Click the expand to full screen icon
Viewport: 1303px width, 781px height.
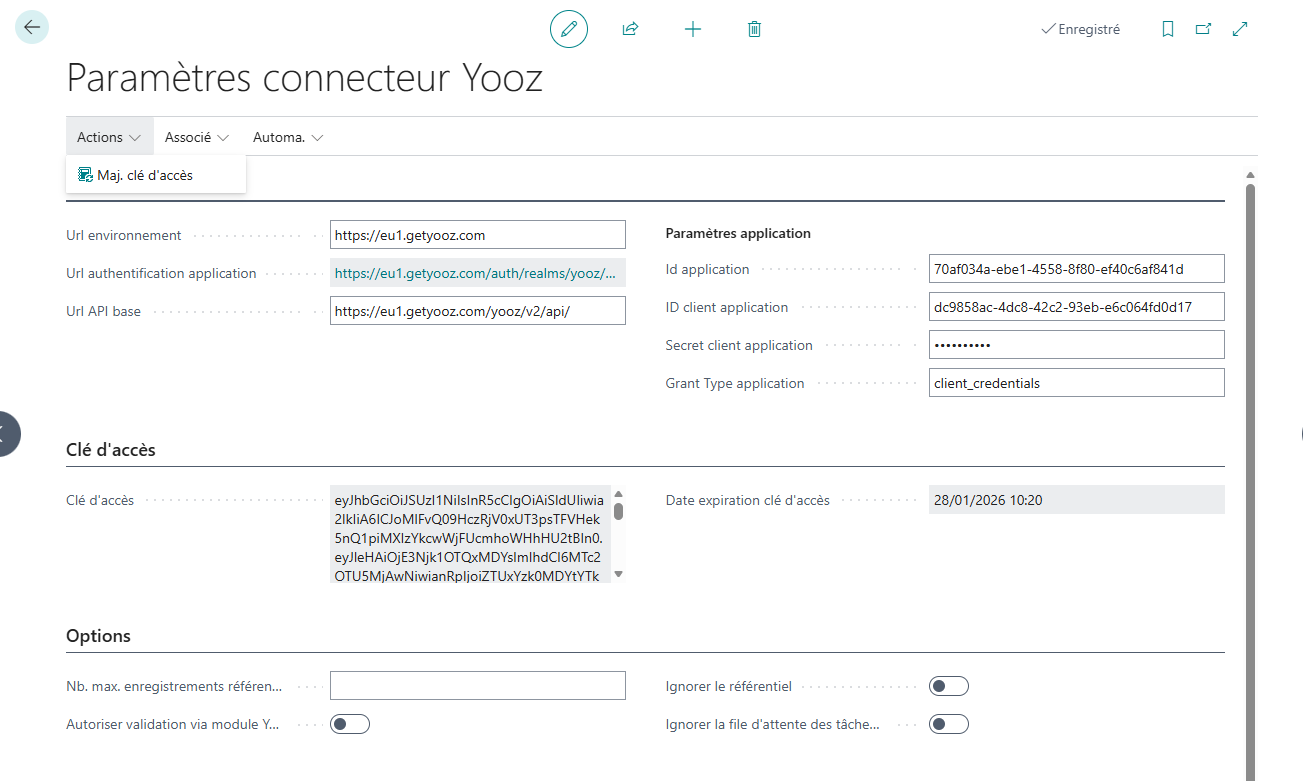(x=1240, y=29)
